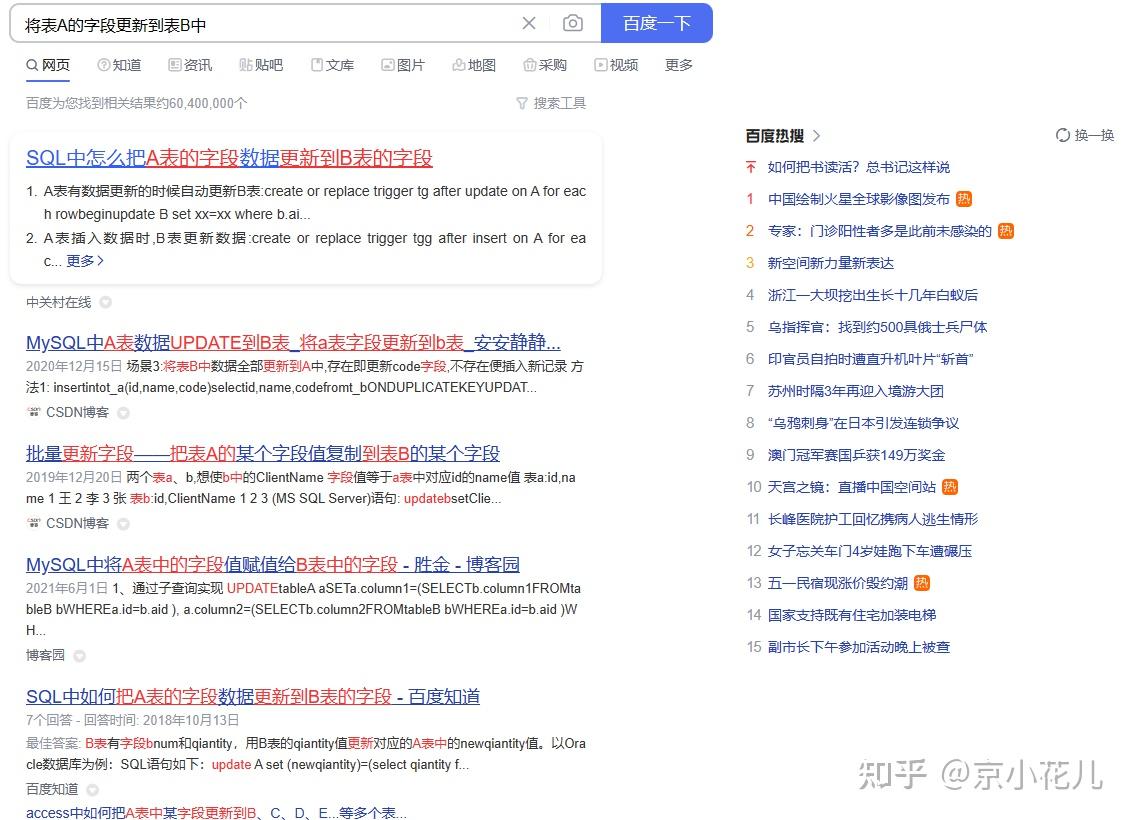Click the 博客园 source label

click(x=45, y=655)
